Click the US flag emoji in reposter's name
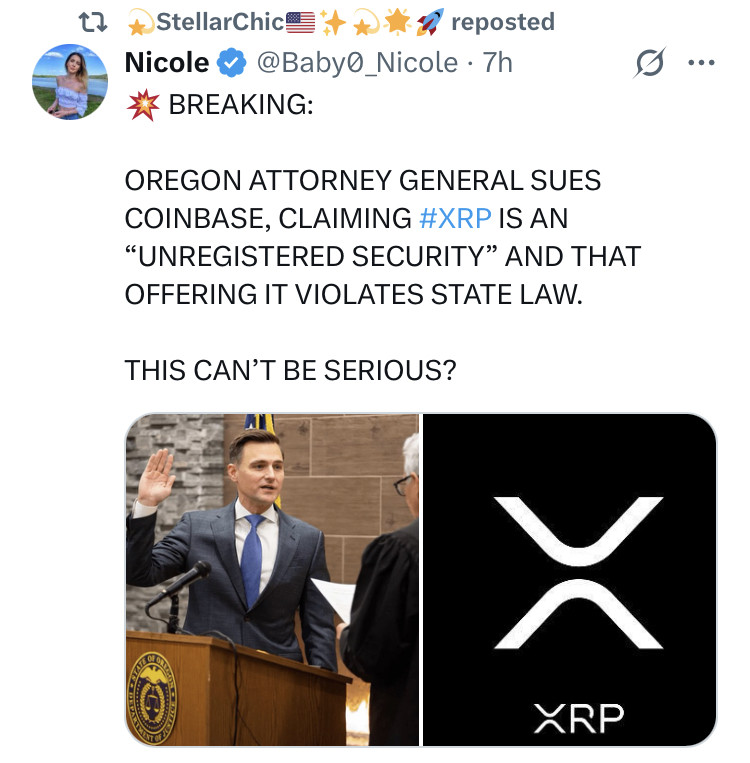750x763 pixels. (300, 21)
